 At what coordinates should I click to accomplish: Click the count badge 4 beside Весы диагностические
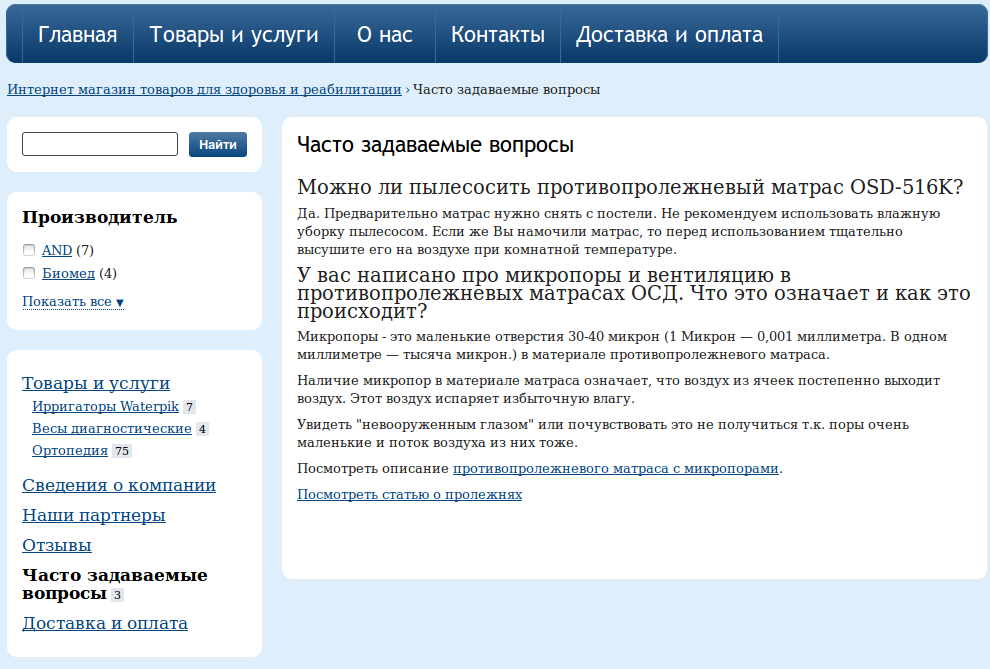pos(202,429)
